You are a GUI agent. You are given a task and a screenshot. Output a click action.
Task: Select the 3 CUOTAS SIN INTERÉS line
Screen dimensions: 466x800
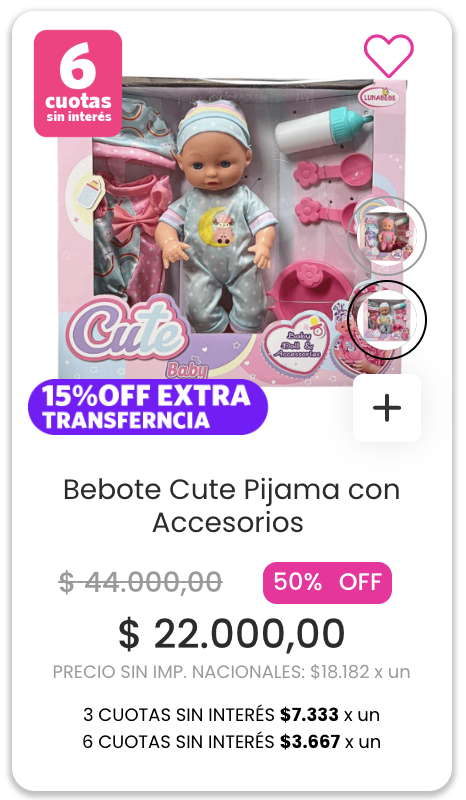coord(232,715)
